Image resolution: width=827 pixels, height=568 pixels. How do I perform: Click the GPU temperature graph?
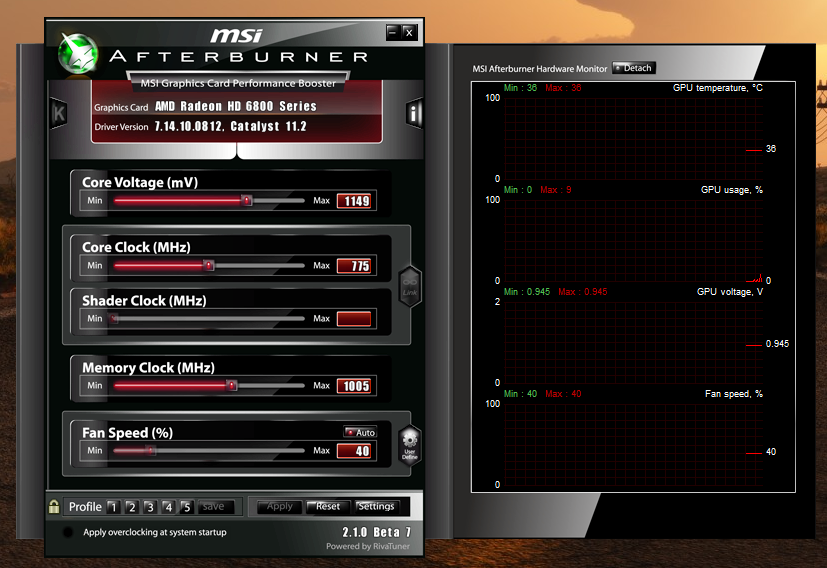pyautogui.click(x=633, y=138)
